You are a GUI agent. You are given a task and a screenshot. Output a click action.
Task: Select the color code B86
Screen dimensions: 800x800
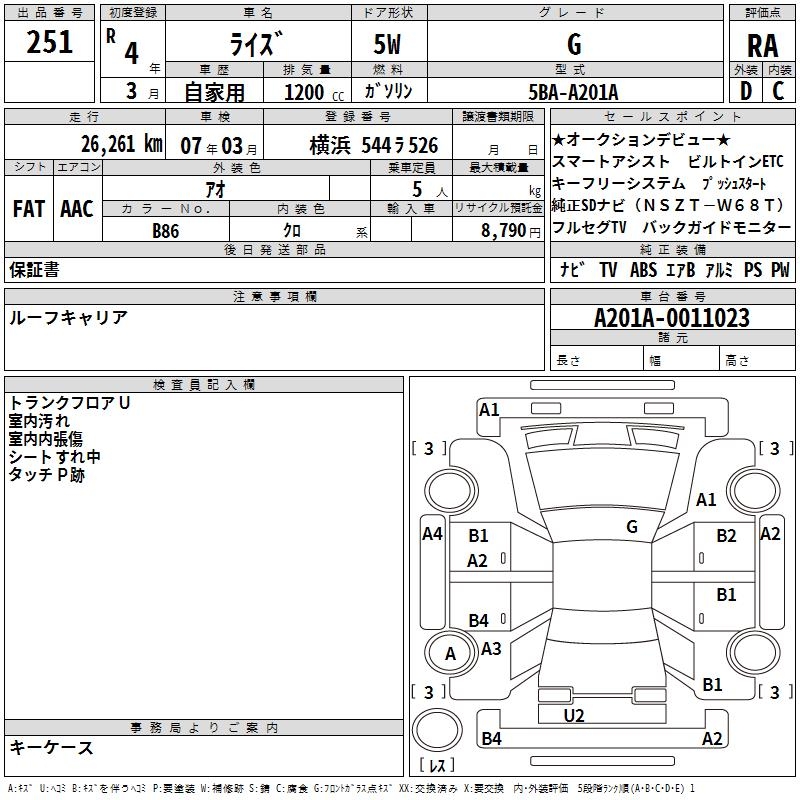[x=165, y=229]
